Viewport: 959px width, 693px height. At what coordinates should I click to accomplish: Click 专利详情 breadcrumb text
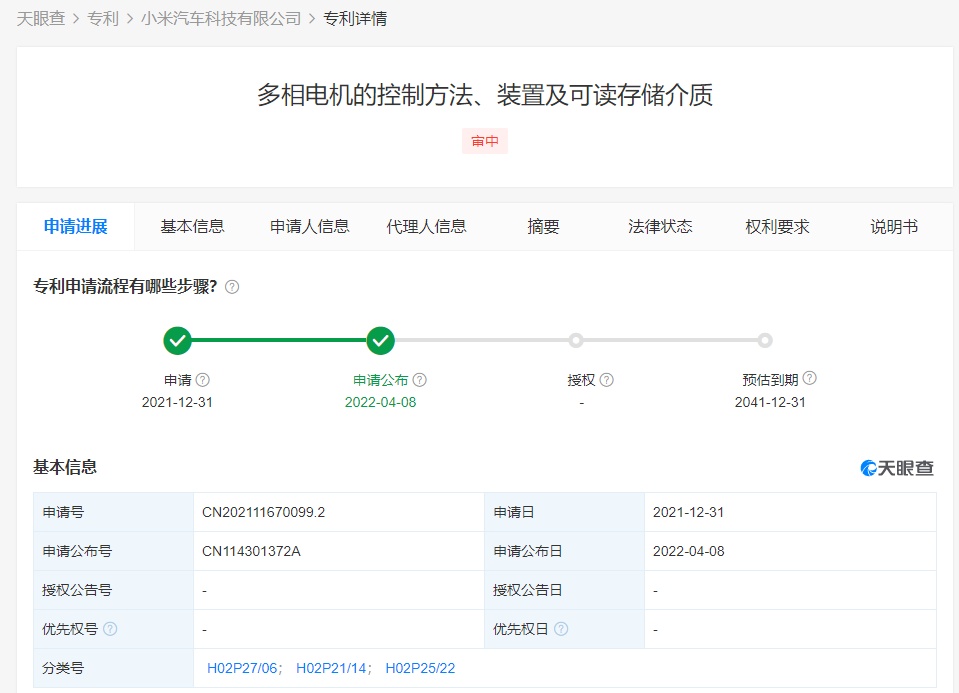[x=355, y=19]
